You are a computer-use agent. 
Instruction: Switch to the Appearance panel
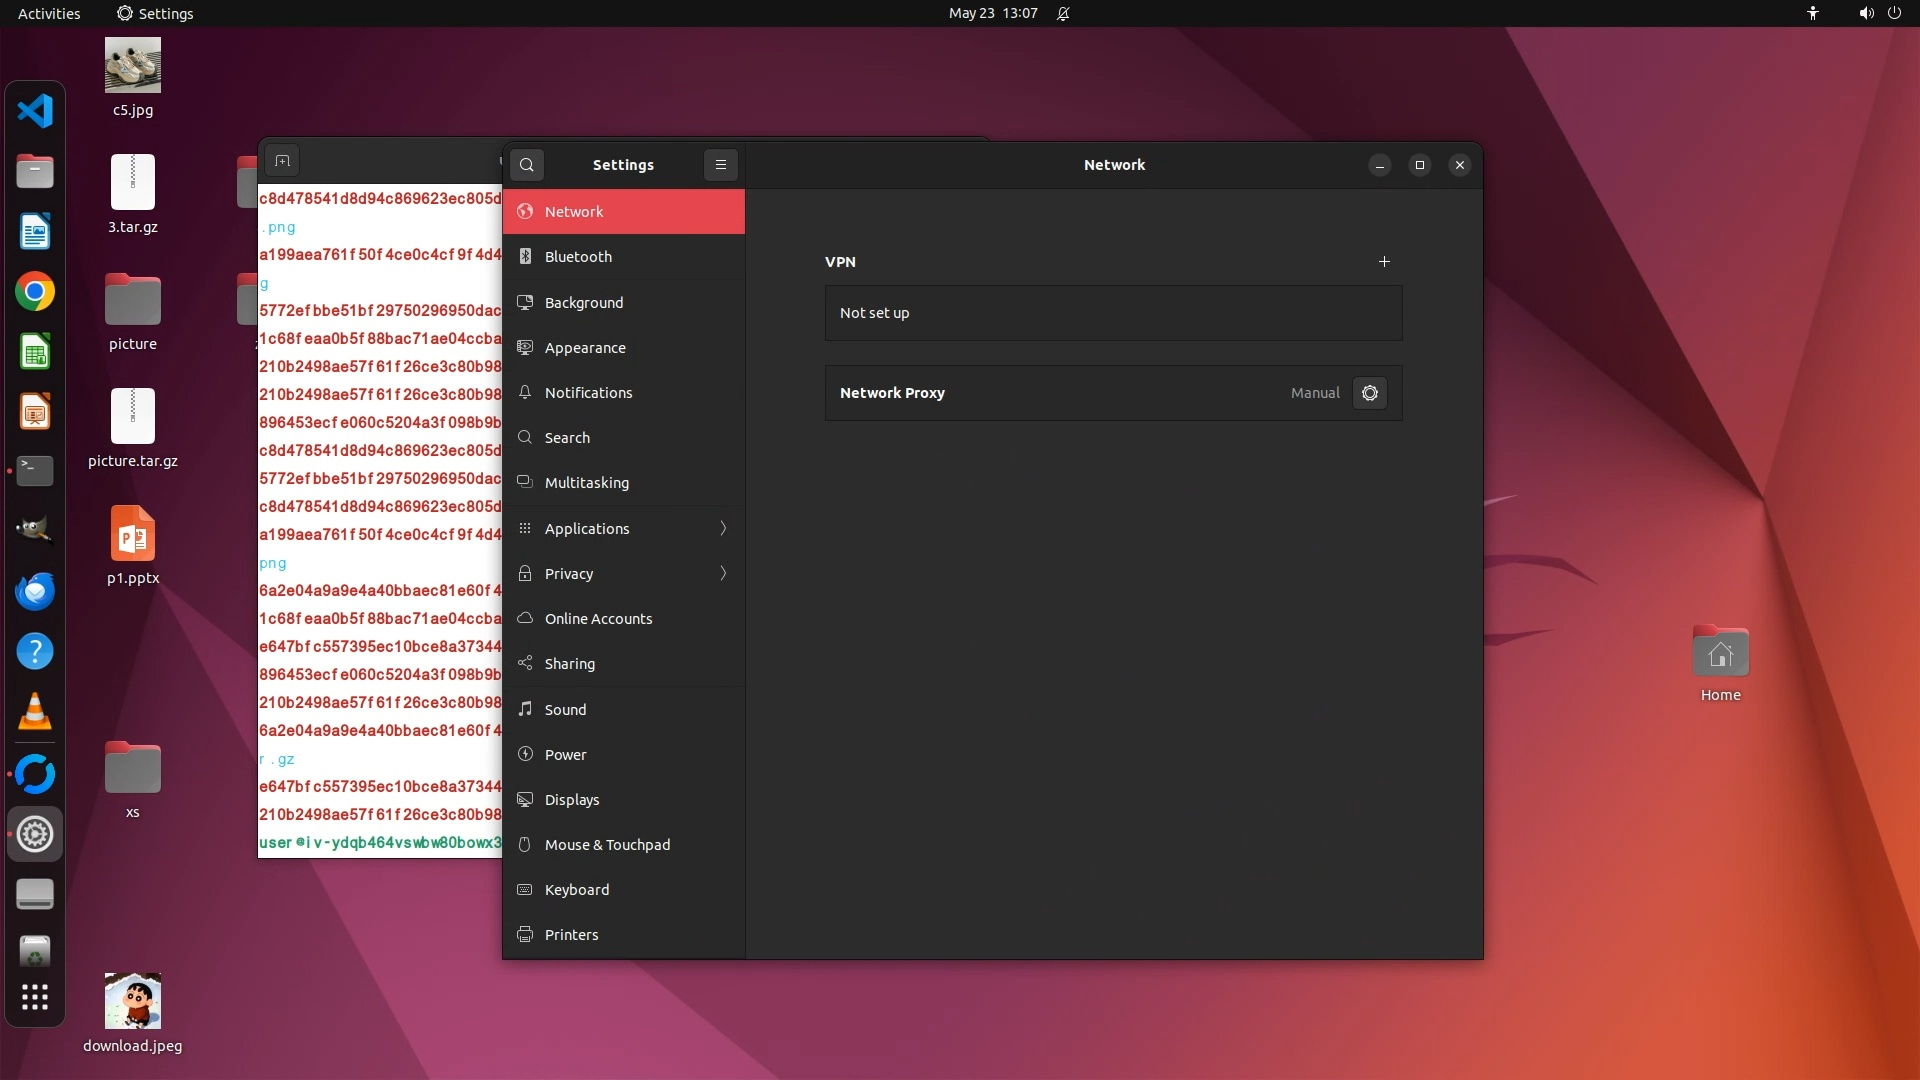point(585,348)
